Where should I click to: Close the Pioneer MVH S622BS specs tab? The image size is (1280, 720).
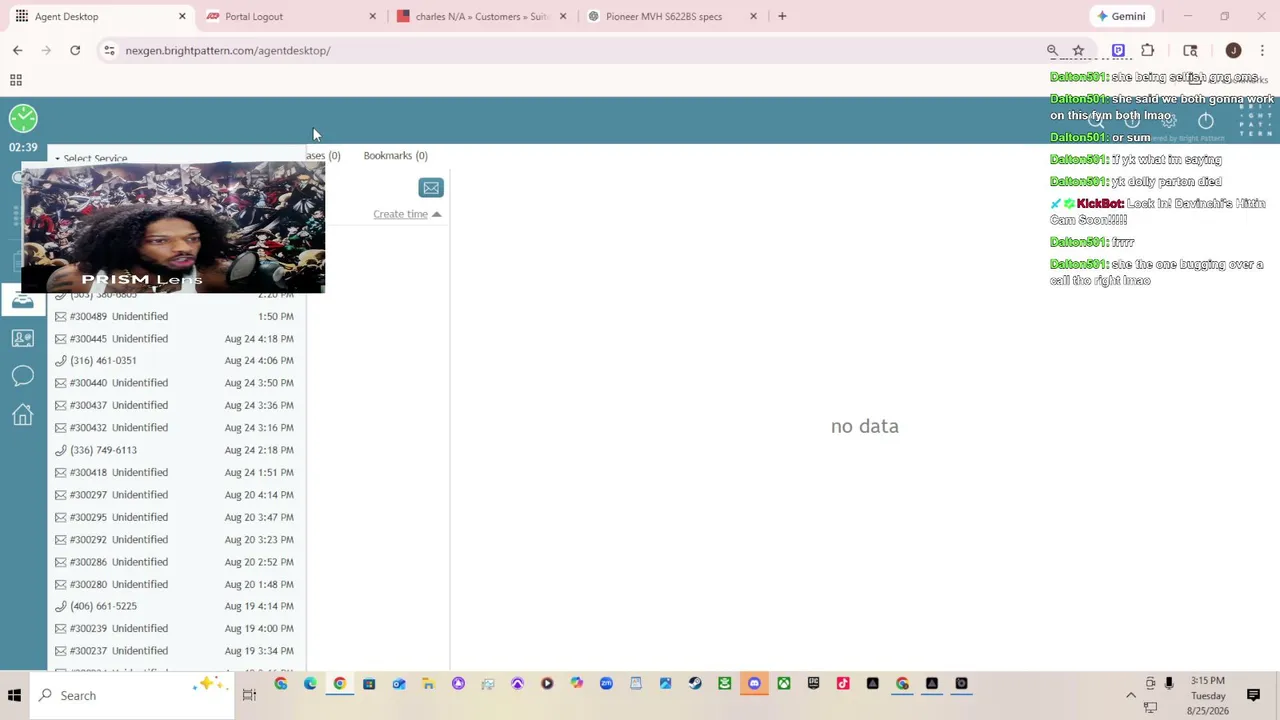coord(754,16)
